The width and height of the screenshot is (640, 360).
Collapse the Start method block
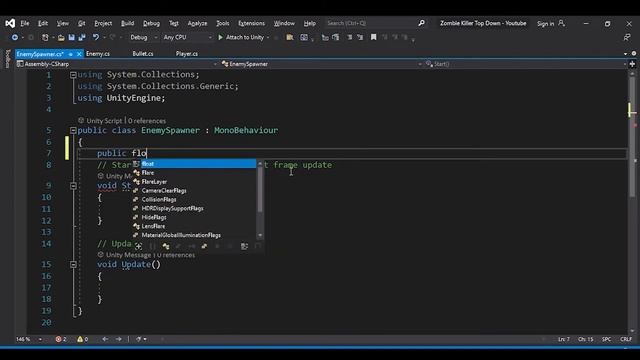tap(73, 186)
